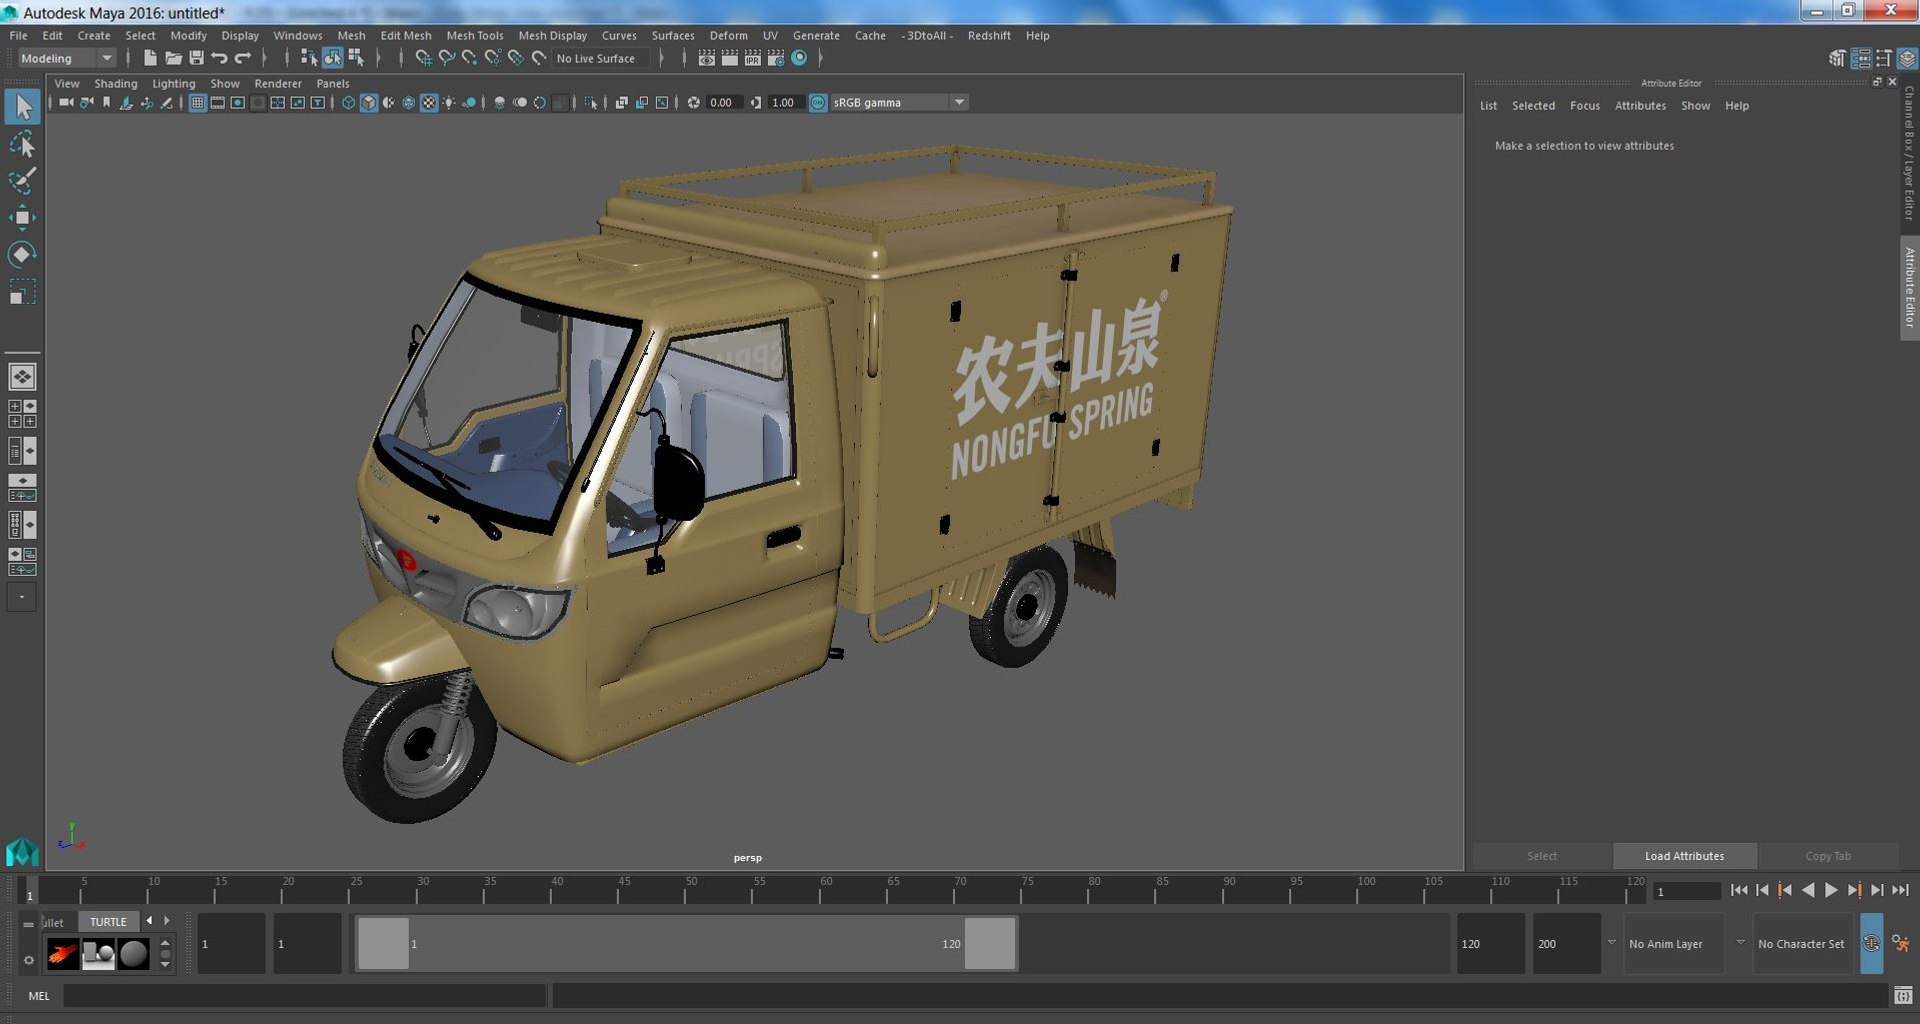Toggle snap to view planes
Screen dimensions: 1920x1024
point(515,58)
